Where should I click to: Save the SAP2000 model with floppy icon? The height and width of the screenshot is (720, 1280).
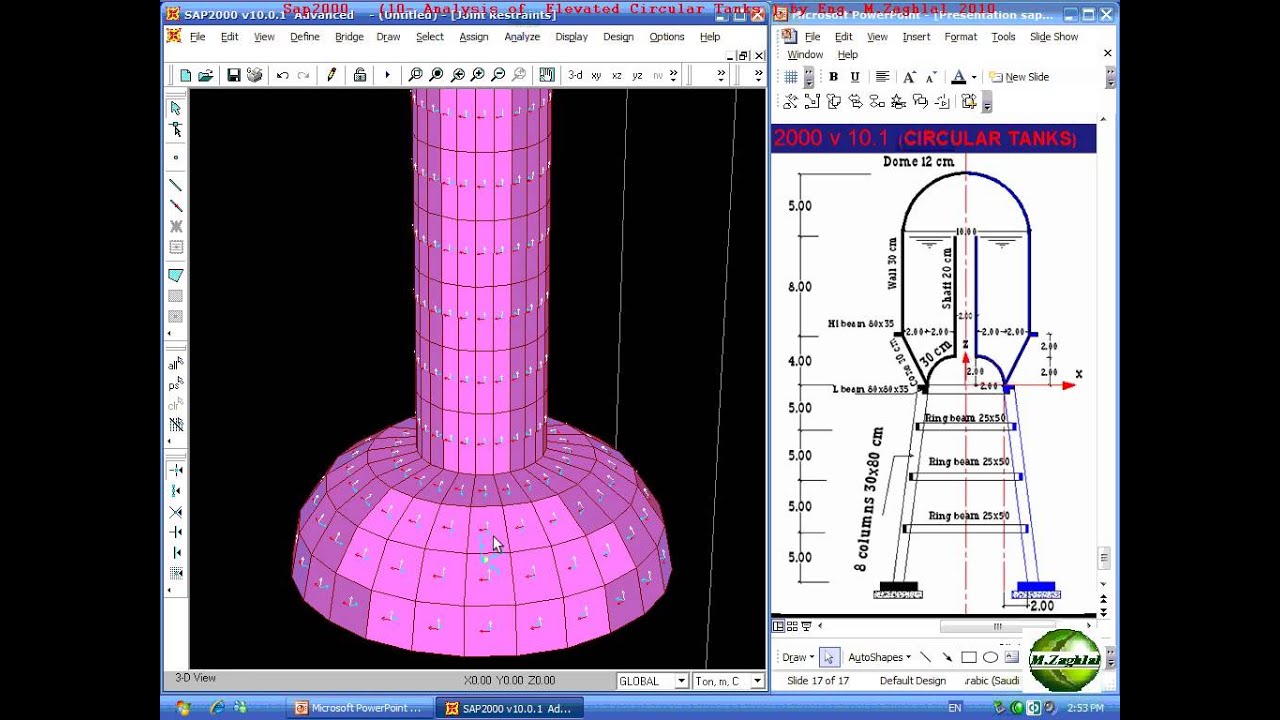234,75
